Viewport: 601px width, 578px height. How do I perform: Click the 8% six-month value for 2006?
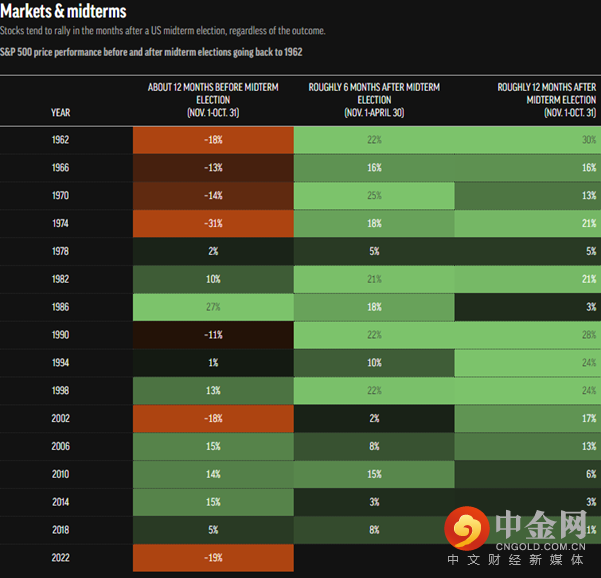tap(374, 447)
